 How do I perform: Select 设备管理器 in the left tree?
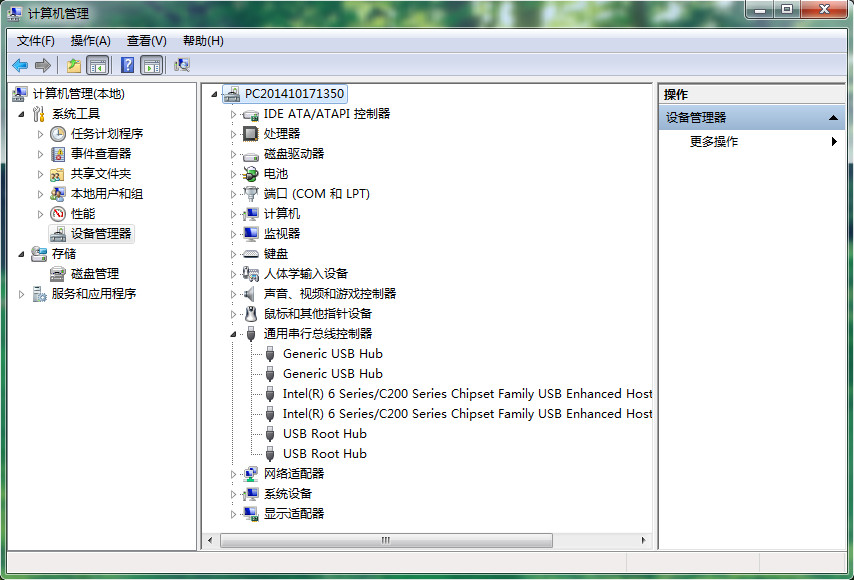click(x=101, y=234)
